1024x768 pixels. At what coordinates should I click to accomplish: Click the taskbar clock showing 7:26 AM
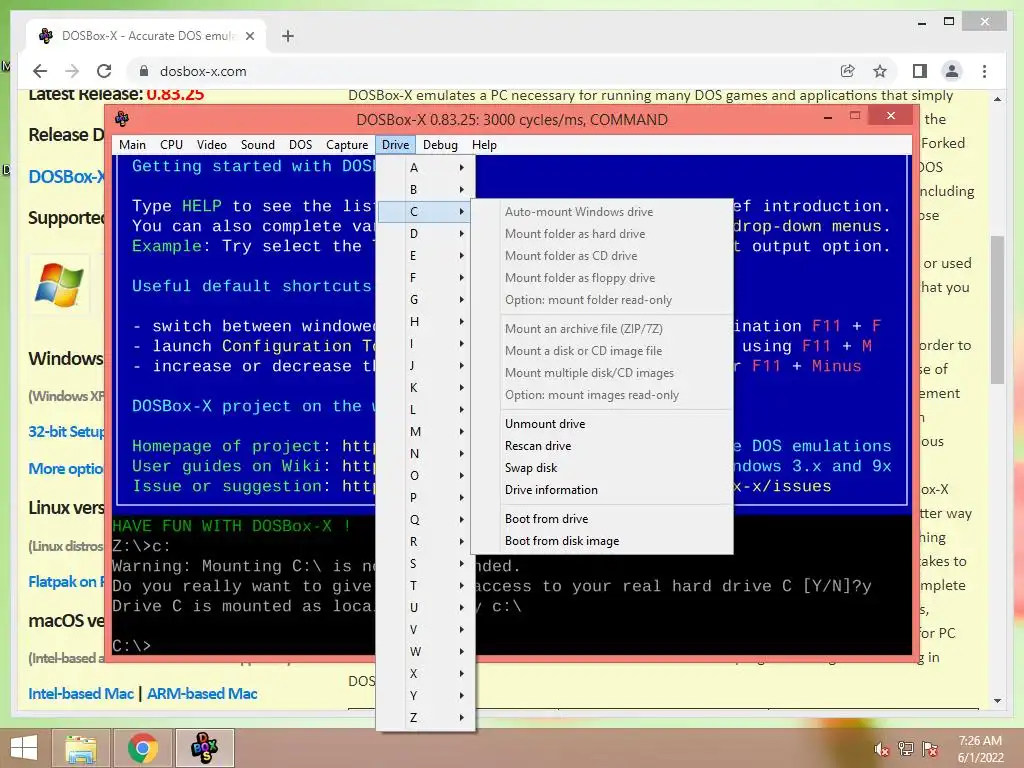(980, 749)
